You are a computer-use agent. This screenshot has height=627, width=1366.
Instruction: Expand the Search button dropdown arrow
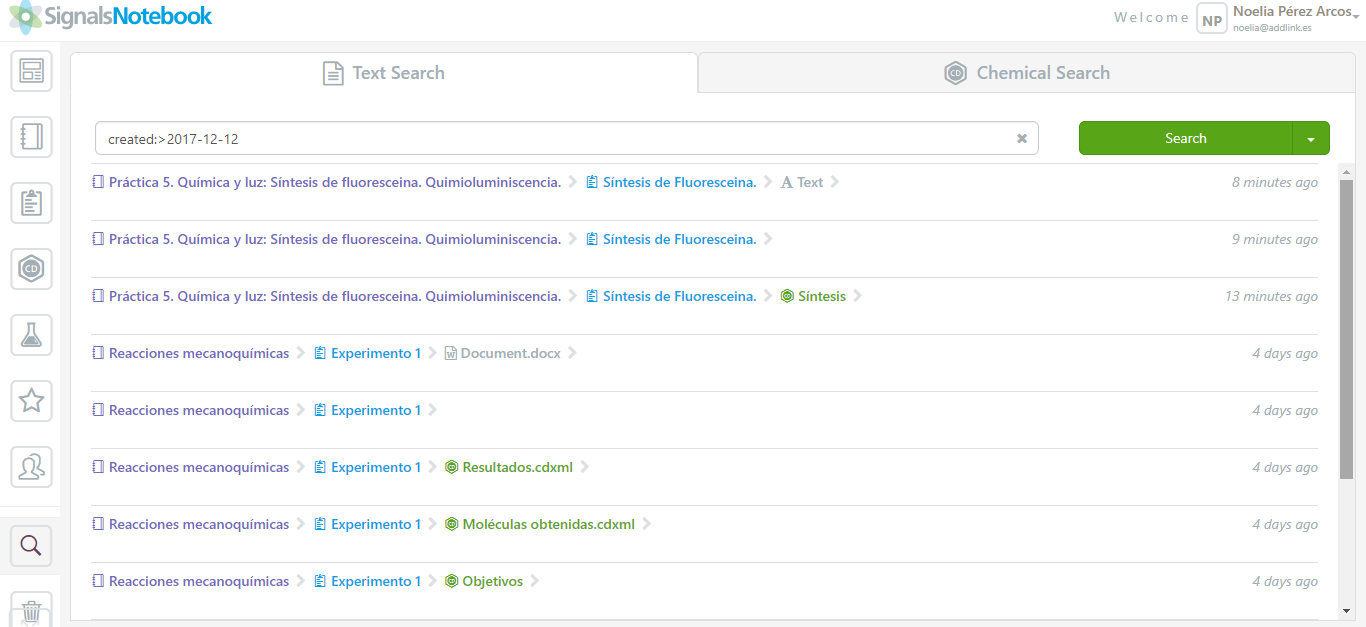point(1311,139)
